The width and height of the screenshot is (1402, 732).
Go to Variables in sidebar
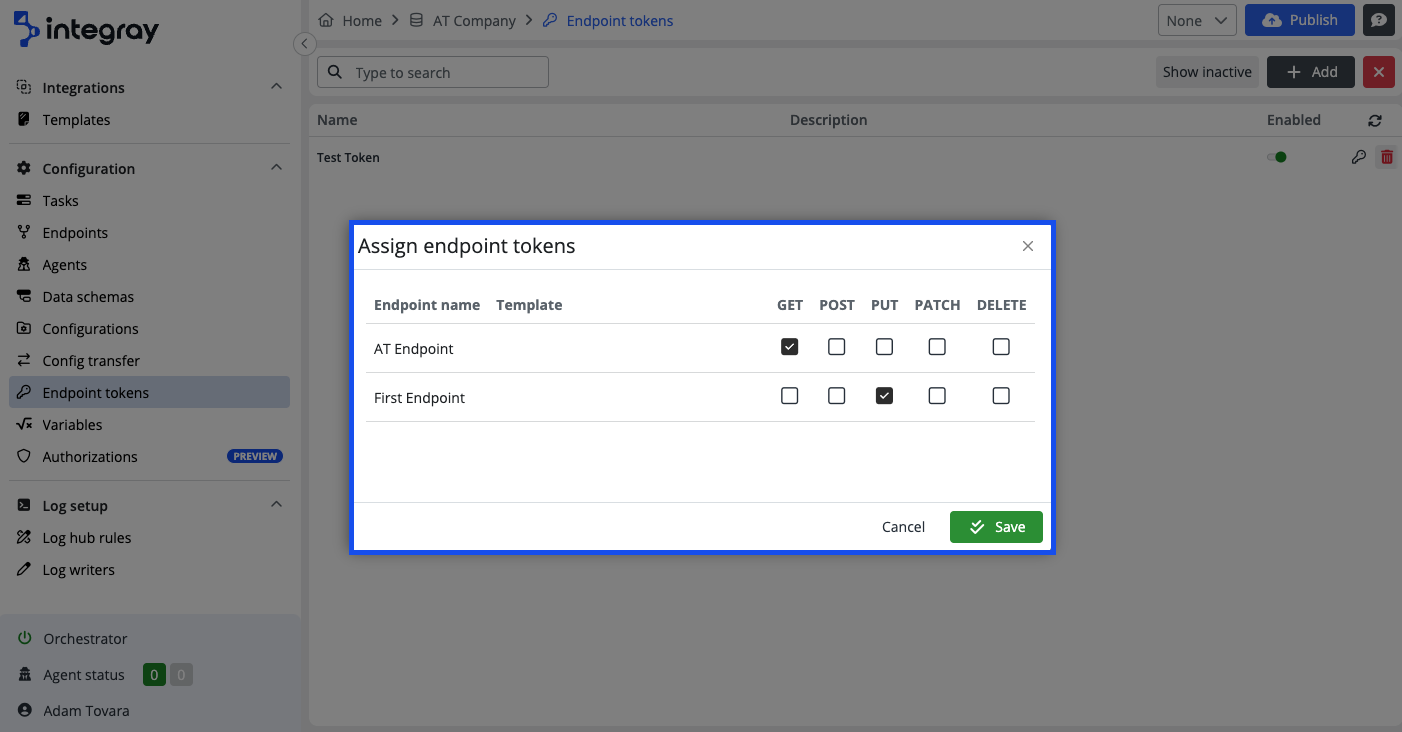click(x=72, y=425)
